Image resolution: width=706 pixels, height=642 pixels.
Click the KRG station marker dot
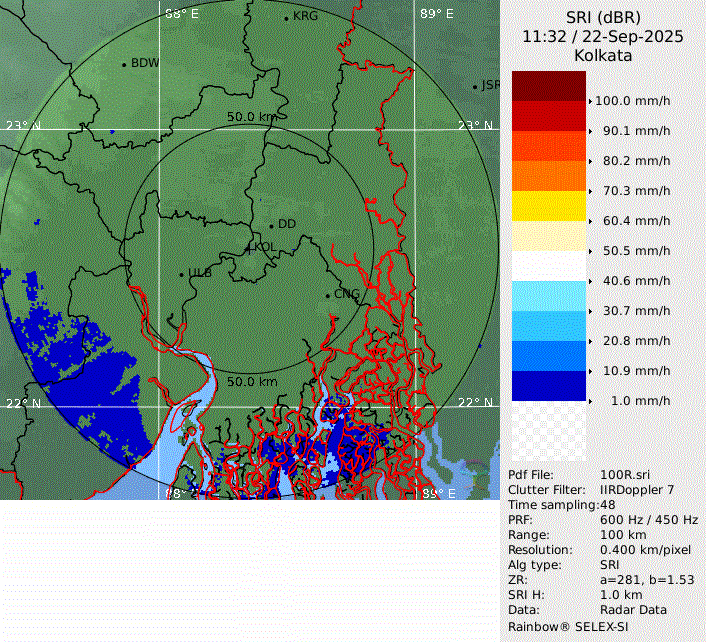(286, 18)
